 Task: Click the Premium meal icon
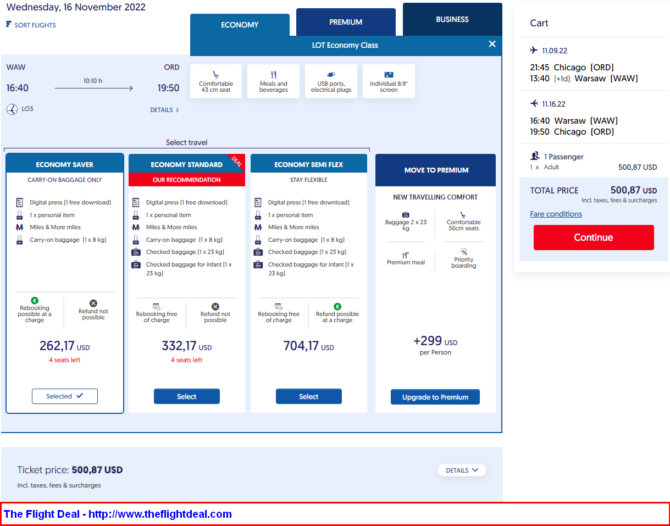point(406,256)
